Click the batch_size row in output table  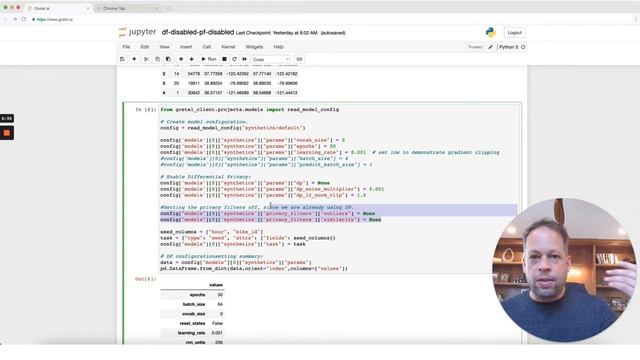click(x=192, y=304)
